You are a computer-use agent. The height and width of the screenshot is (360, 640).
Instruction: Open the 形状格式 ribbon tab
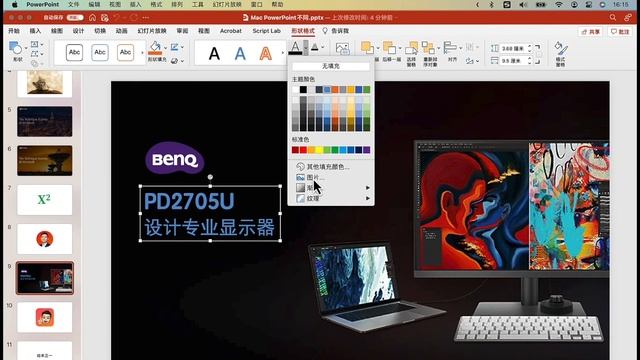tap(303, 31)
